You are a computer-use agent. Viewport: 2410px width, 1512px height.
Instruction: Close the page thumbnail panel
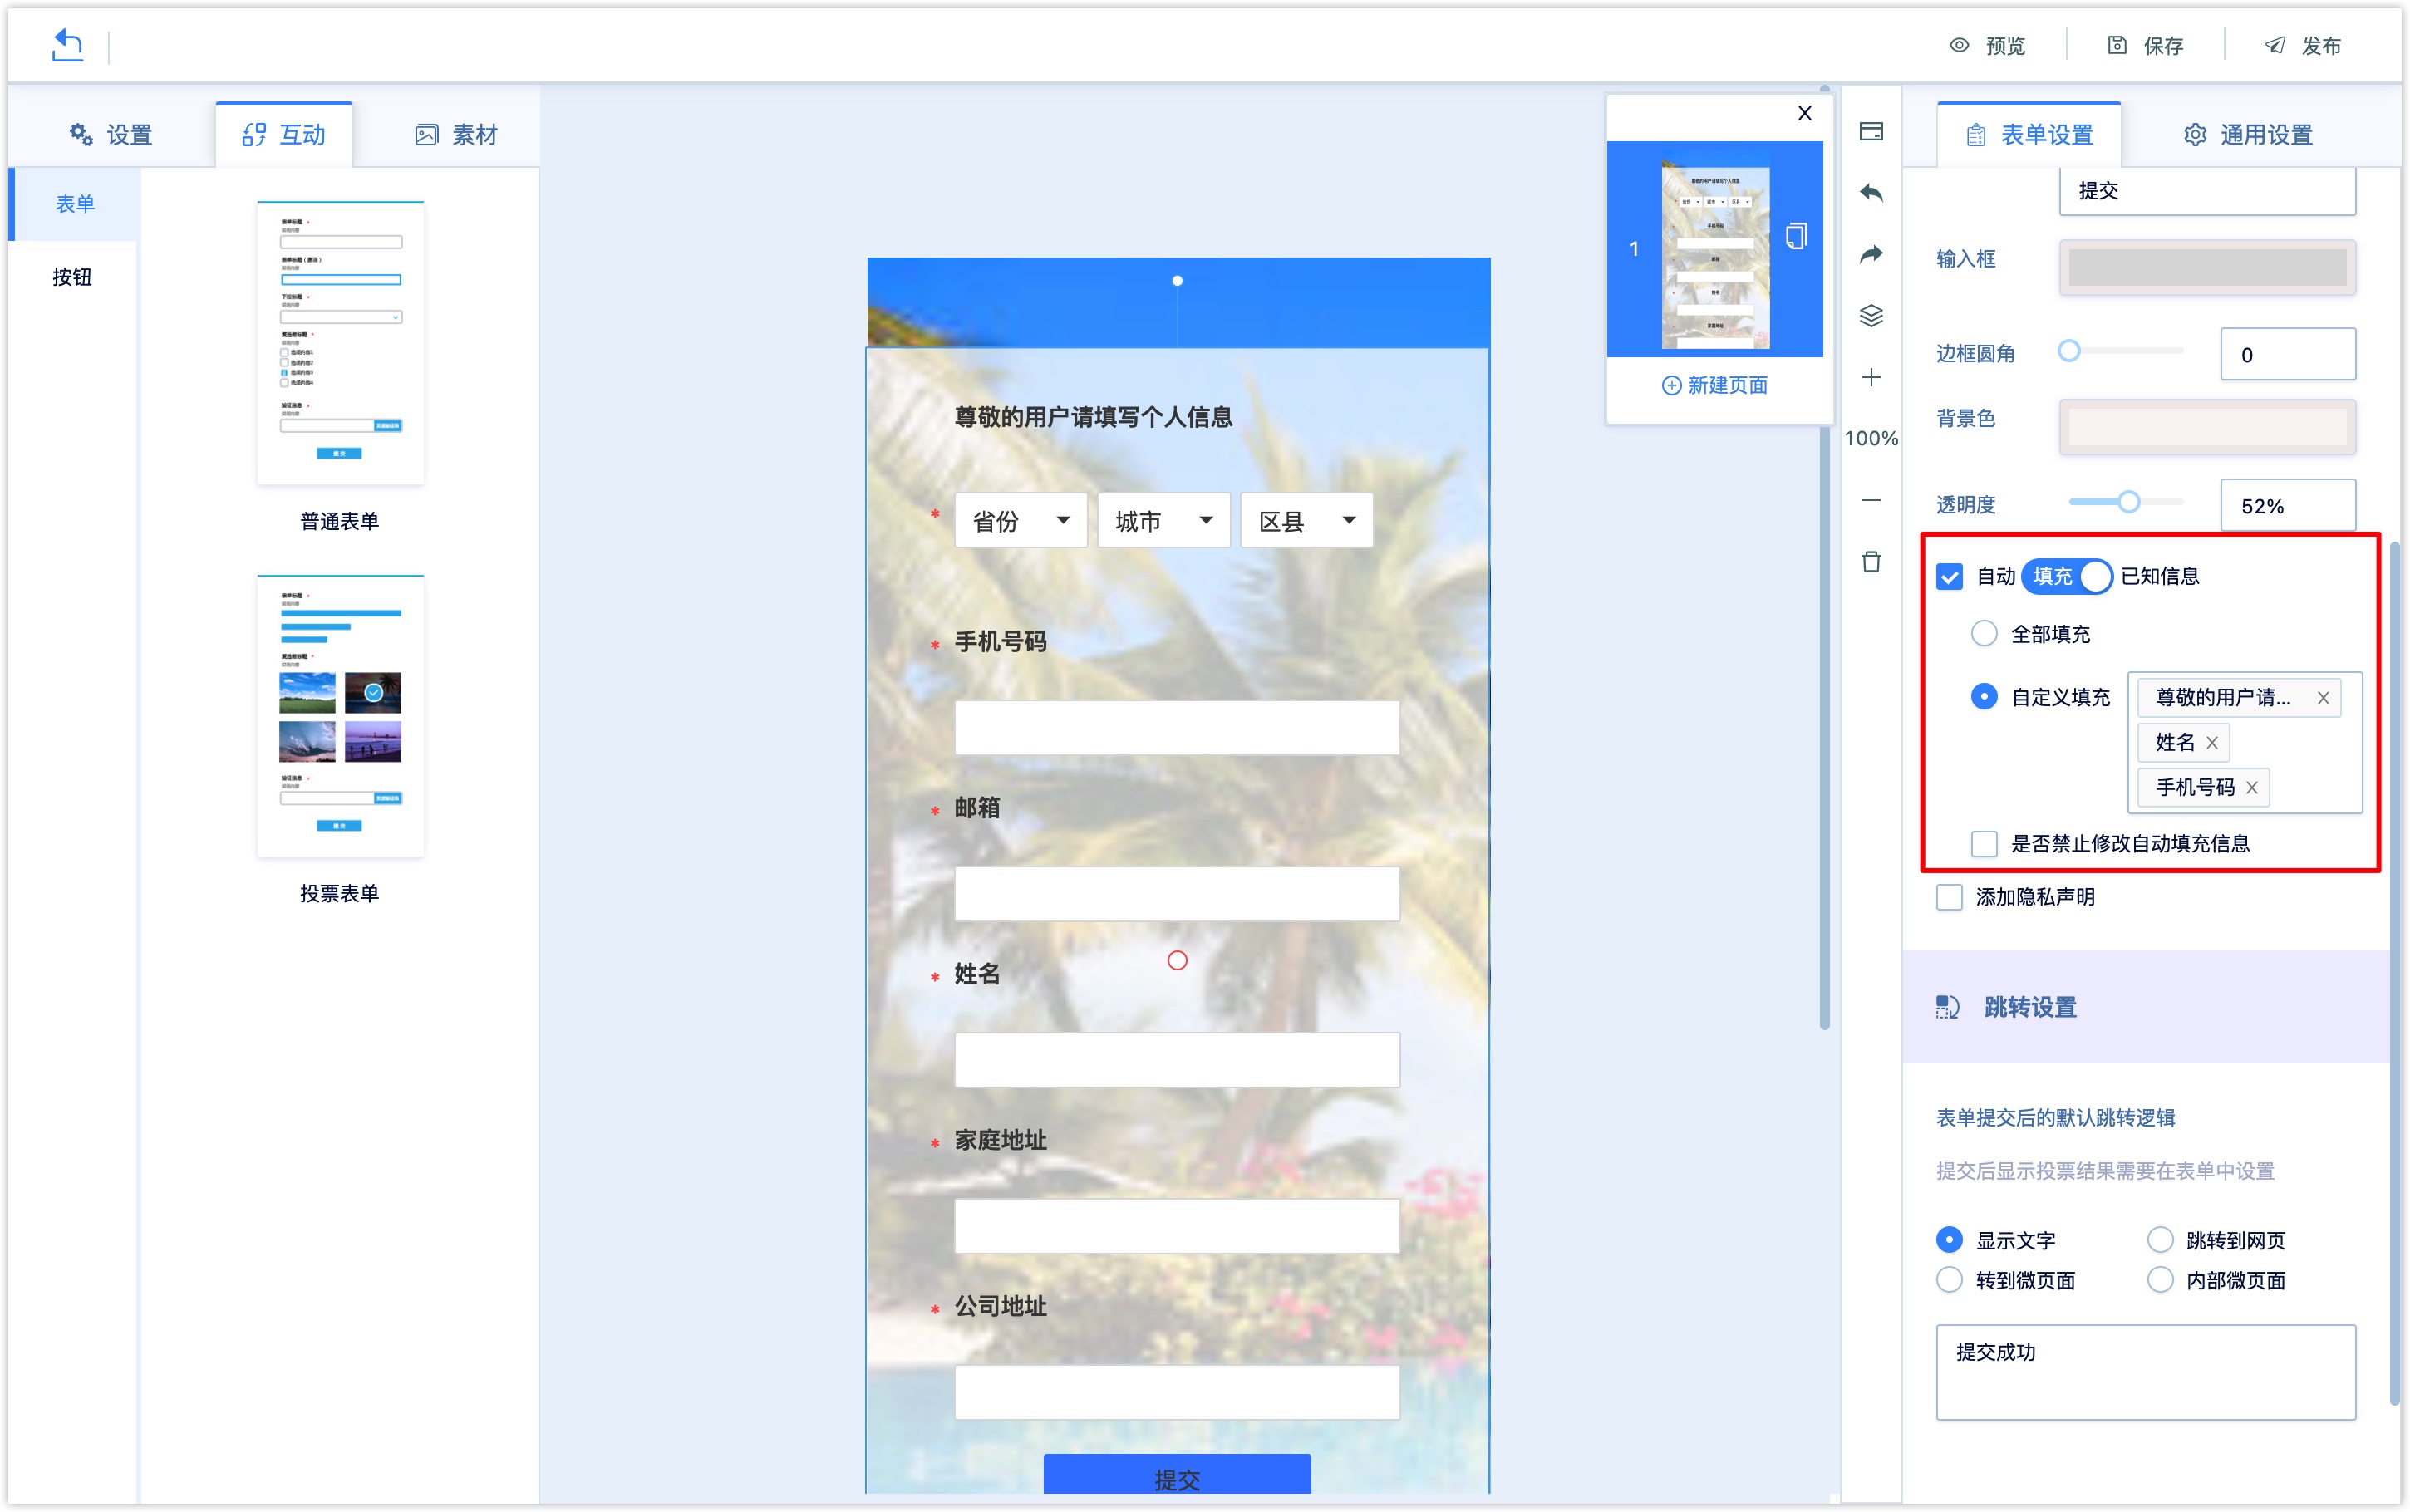[x=1804, y=113]
